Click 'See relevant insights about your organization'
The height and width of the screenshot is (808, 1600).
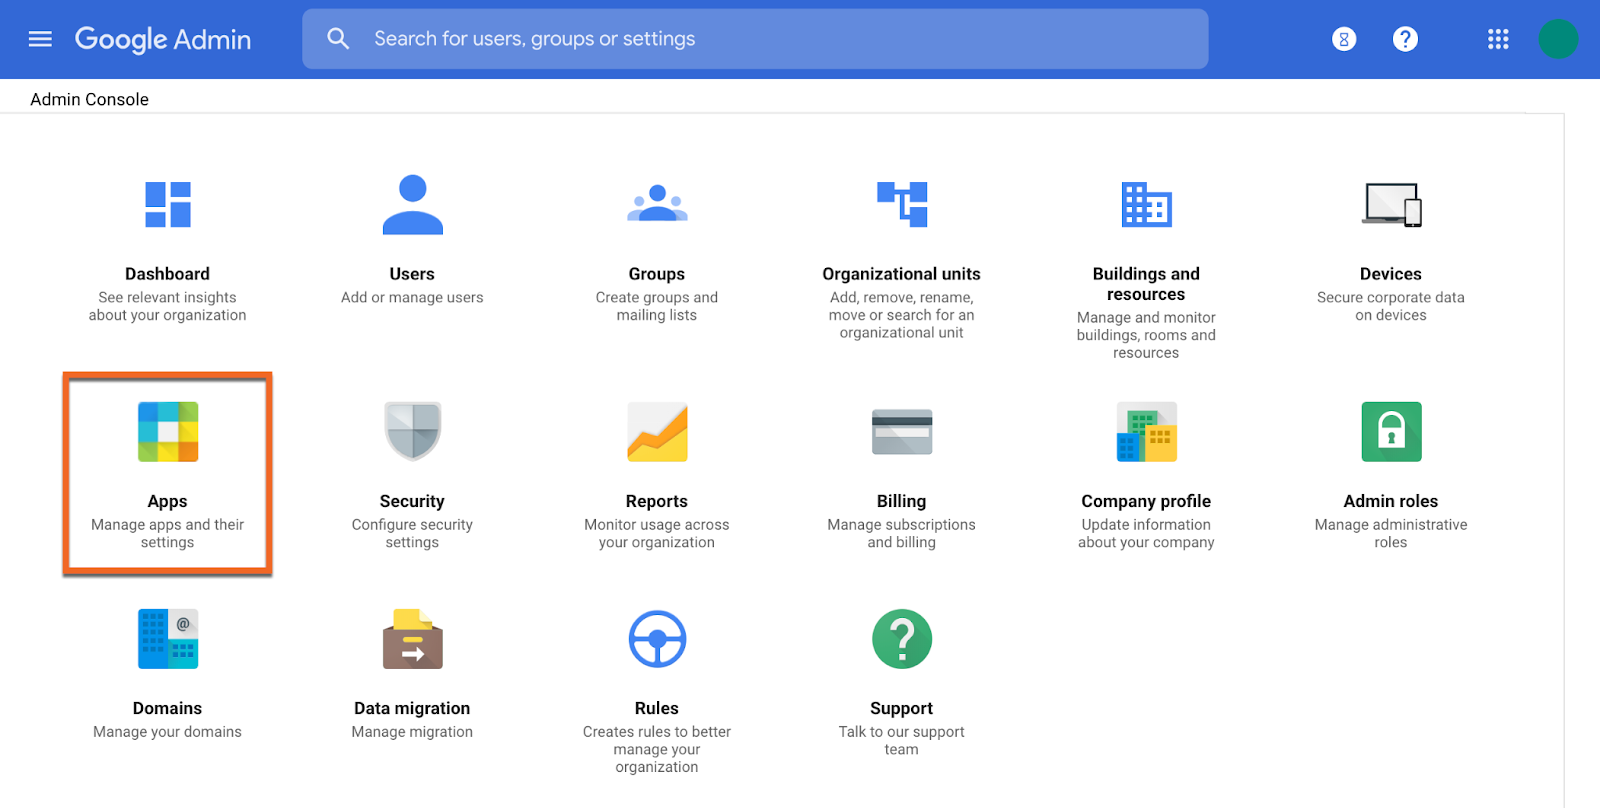click(167, 306)
